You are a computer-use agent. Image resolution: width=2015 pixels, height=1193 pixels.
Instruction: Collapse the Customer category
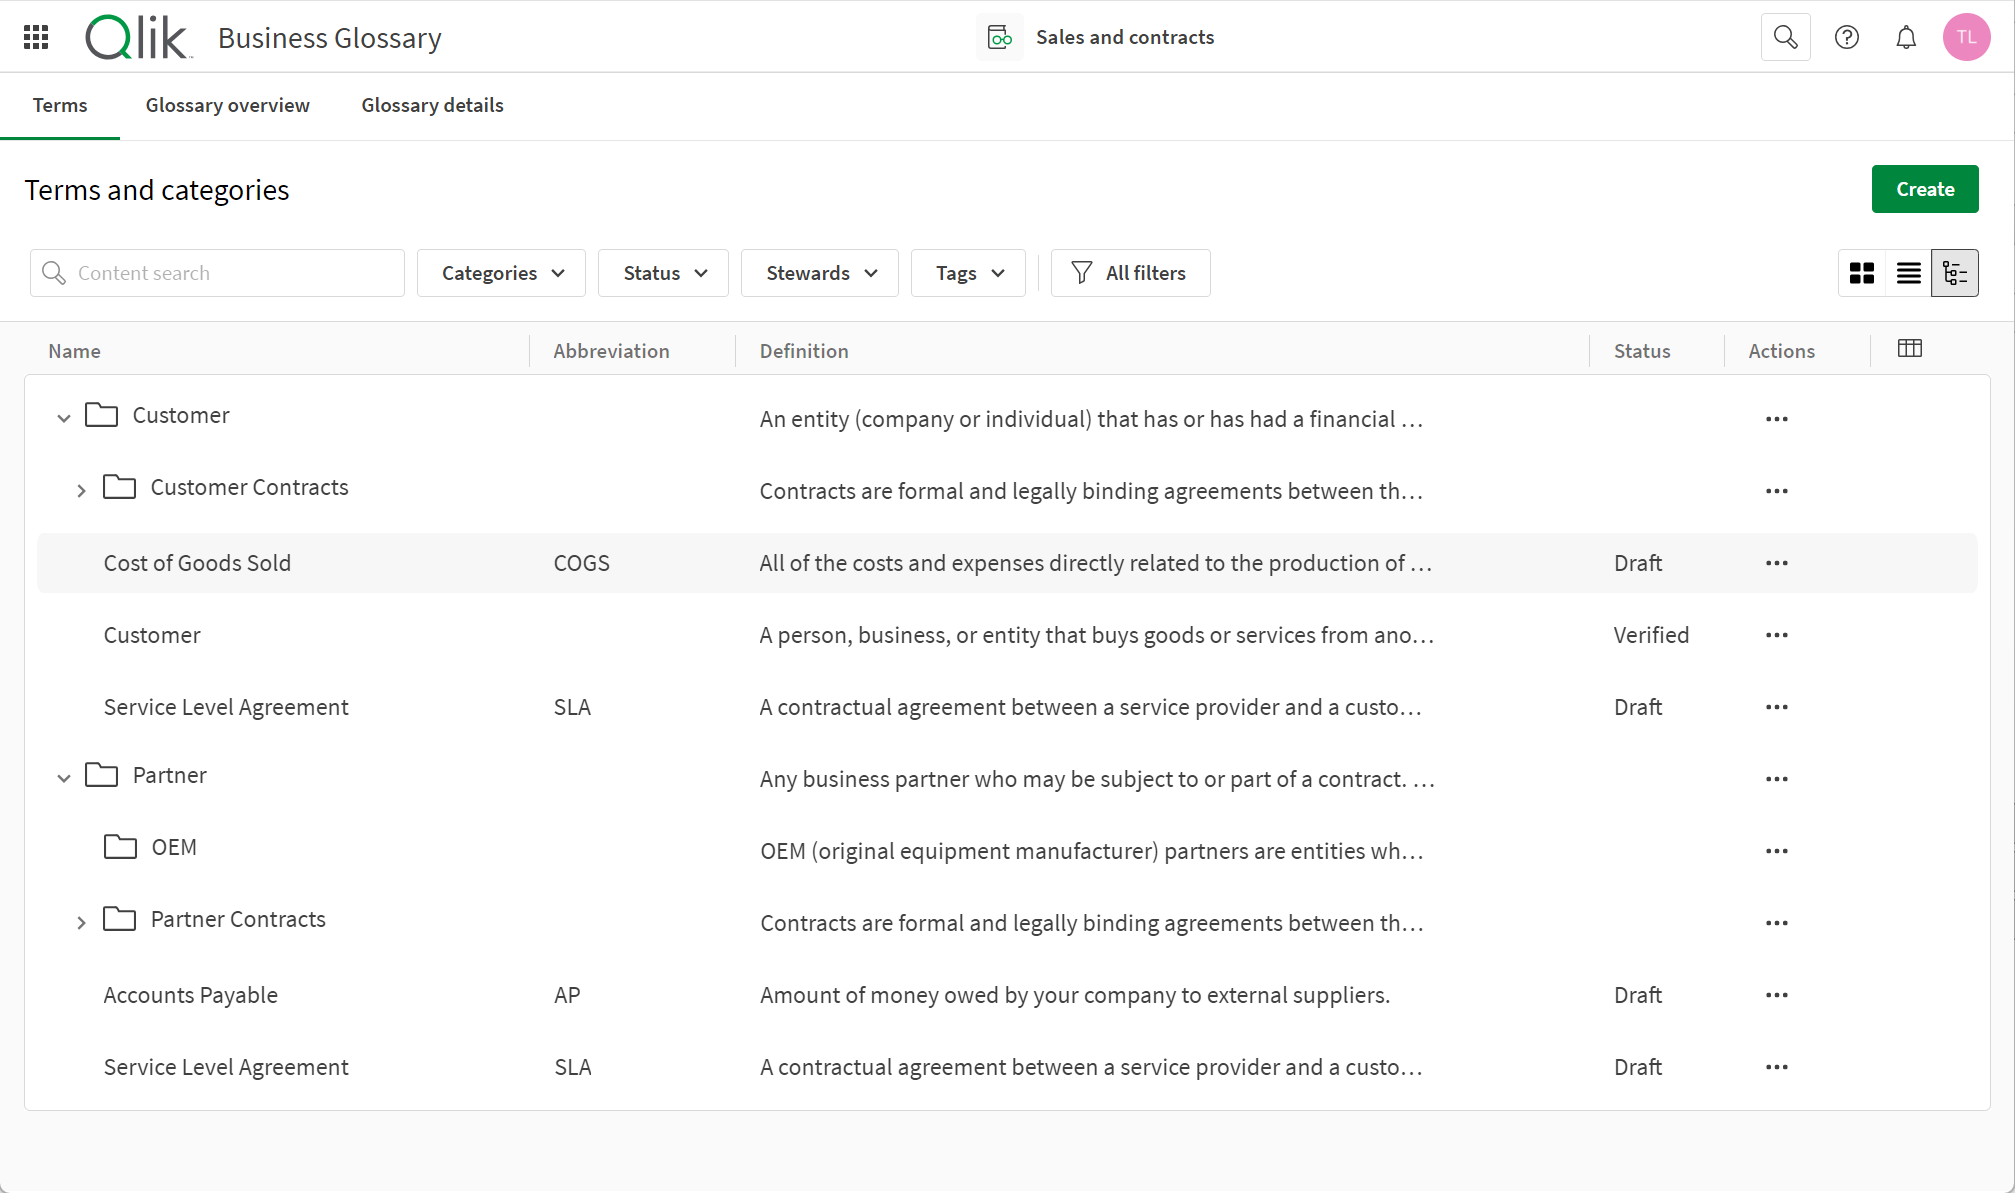coord(63,418)
